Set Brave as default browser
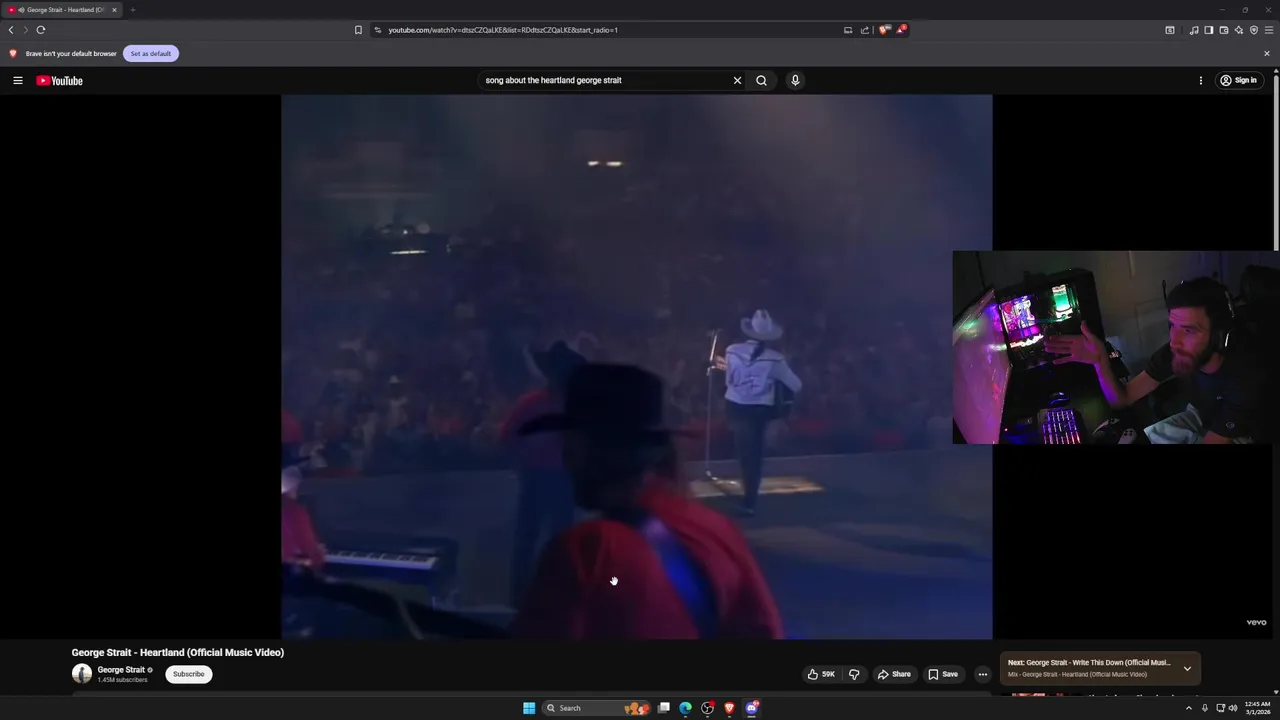The height and width of the screenshot is (720, 1280). (151, 53)
